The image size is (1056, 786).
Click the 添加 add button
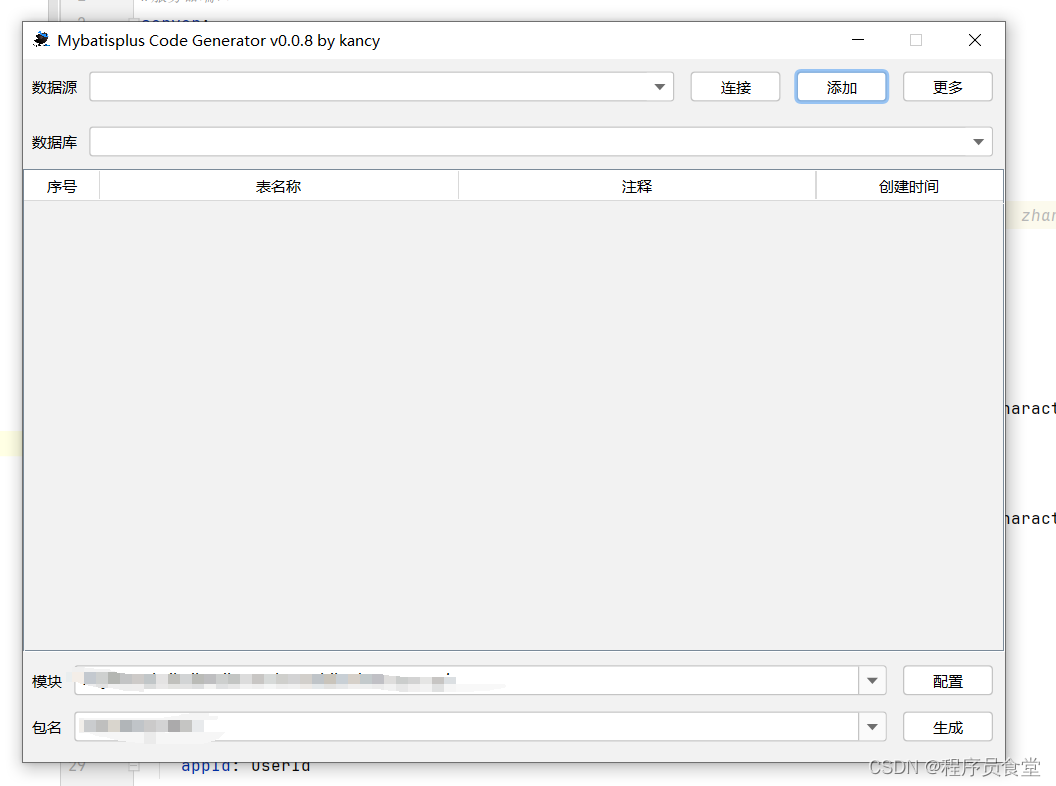pos(841,86)
